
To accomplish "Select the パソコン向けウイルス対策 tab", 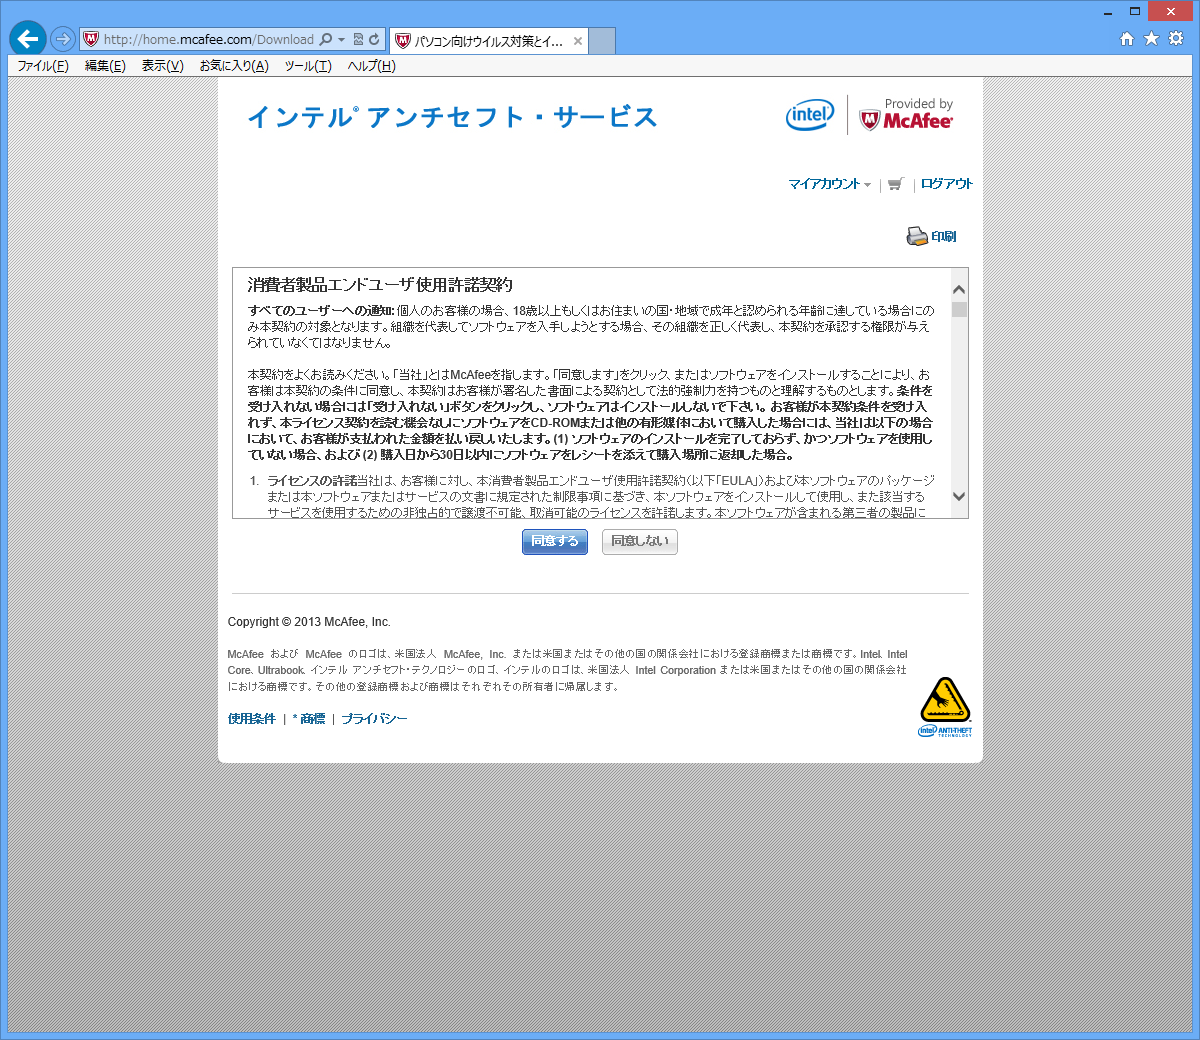I will (x=488, y=41).
